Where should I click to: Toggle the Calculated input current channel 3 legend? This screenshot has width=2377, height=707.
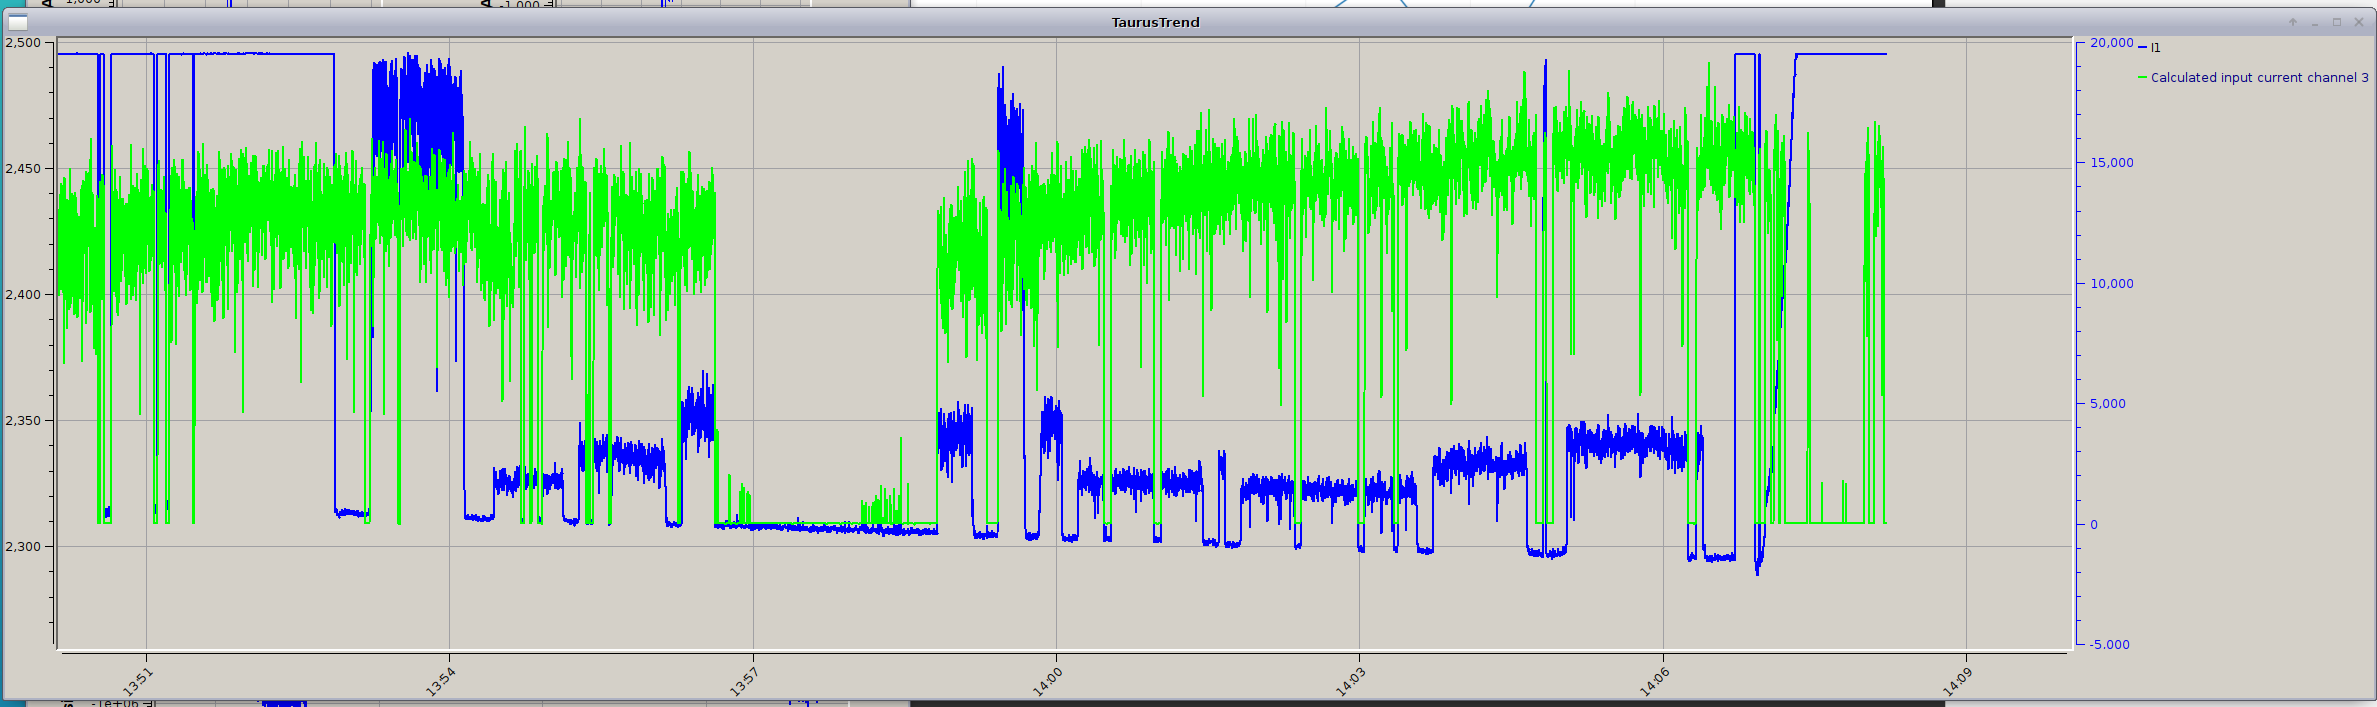(x=2259, y=77)
